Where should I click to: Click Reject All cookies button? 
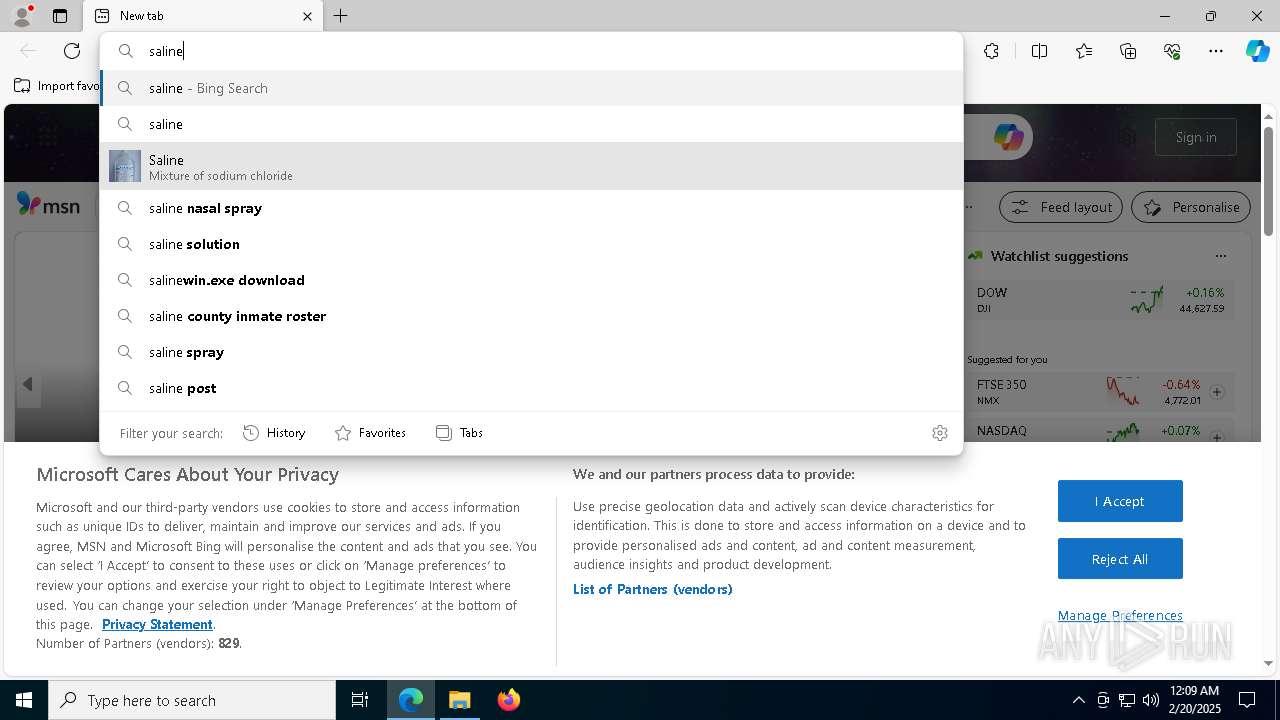1120,559
